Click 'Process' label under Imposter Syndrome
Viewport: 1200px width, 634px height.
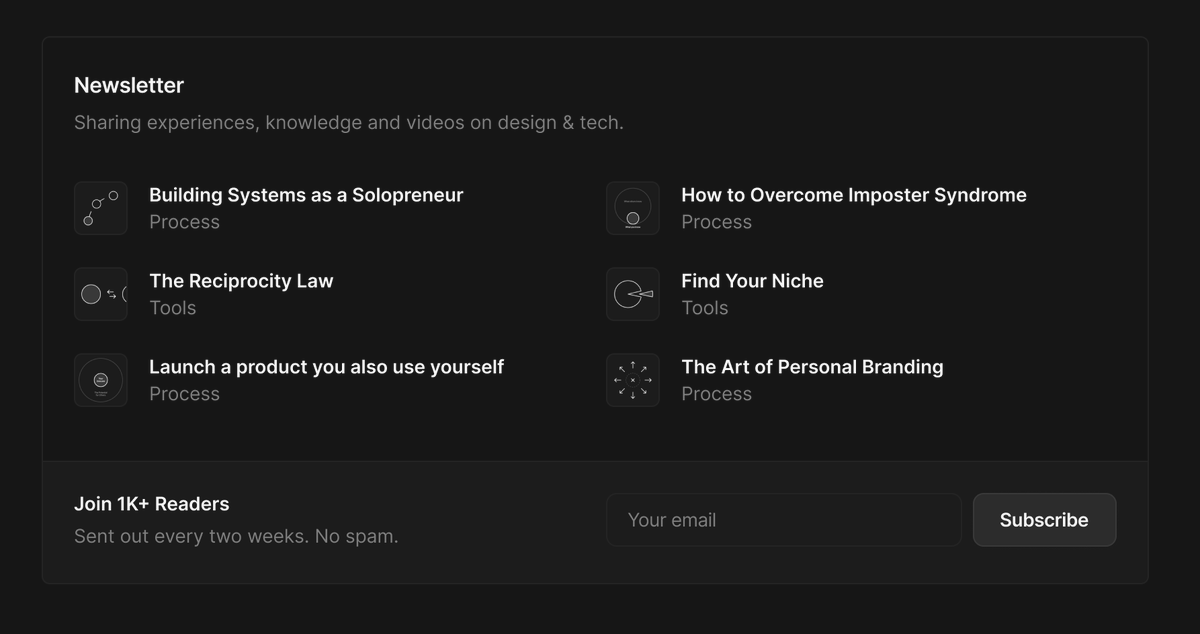coord(716,222)
